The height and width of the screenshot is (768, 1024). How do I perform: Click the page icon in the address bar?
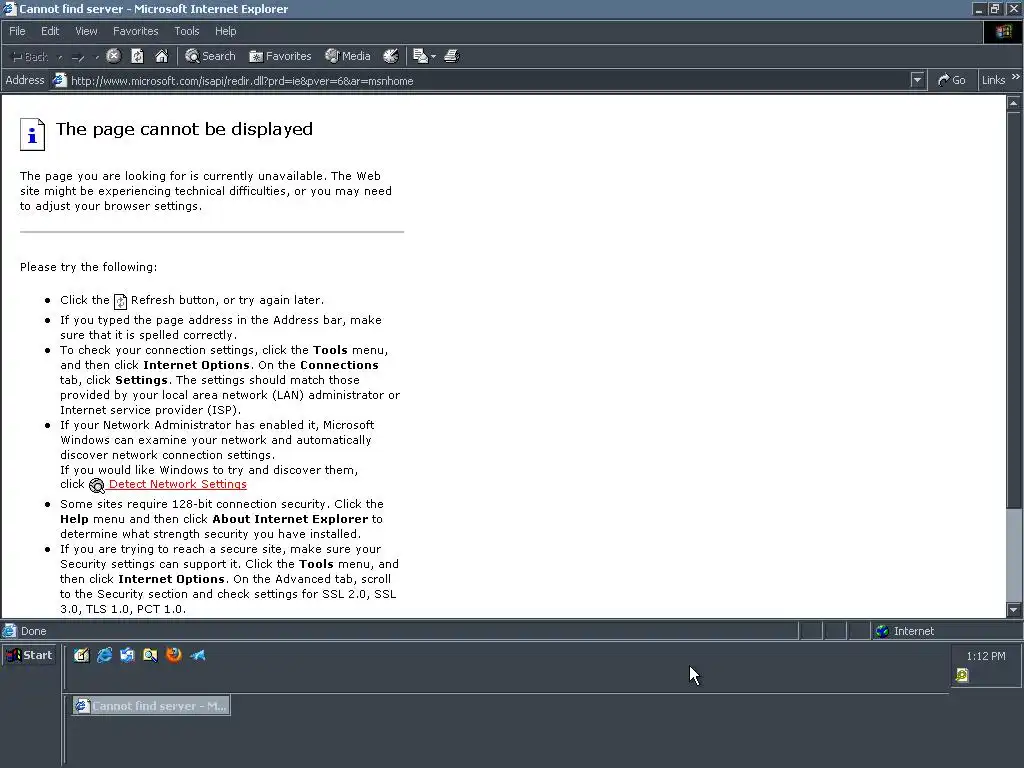pos(59,80)
